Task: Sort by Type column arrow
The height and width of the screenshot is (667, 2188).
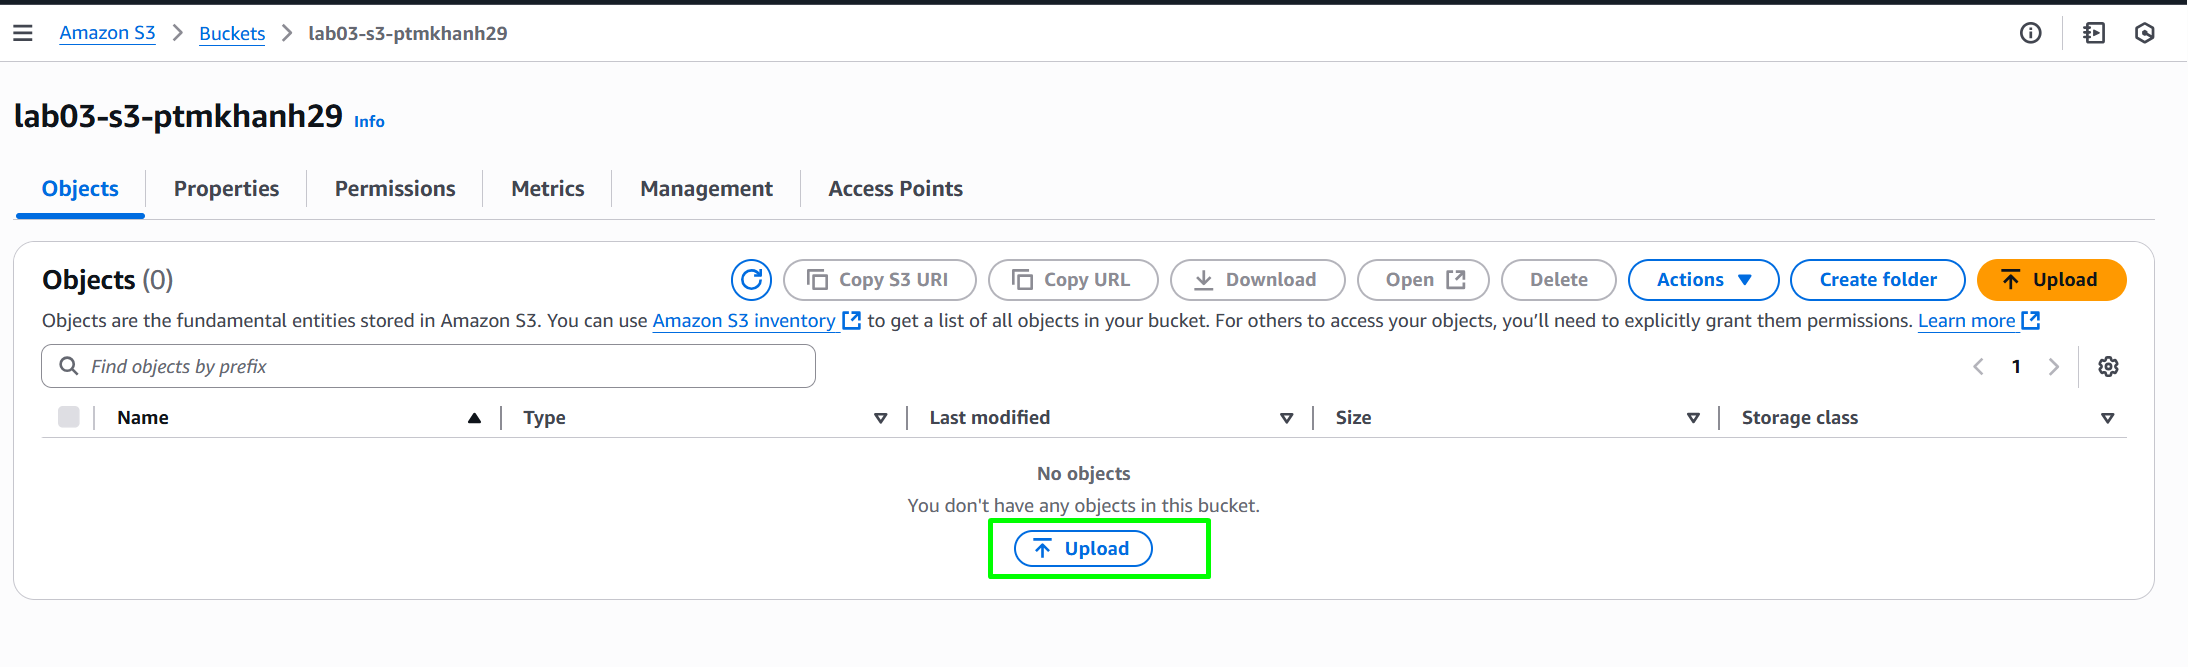Action: point(881,418)
